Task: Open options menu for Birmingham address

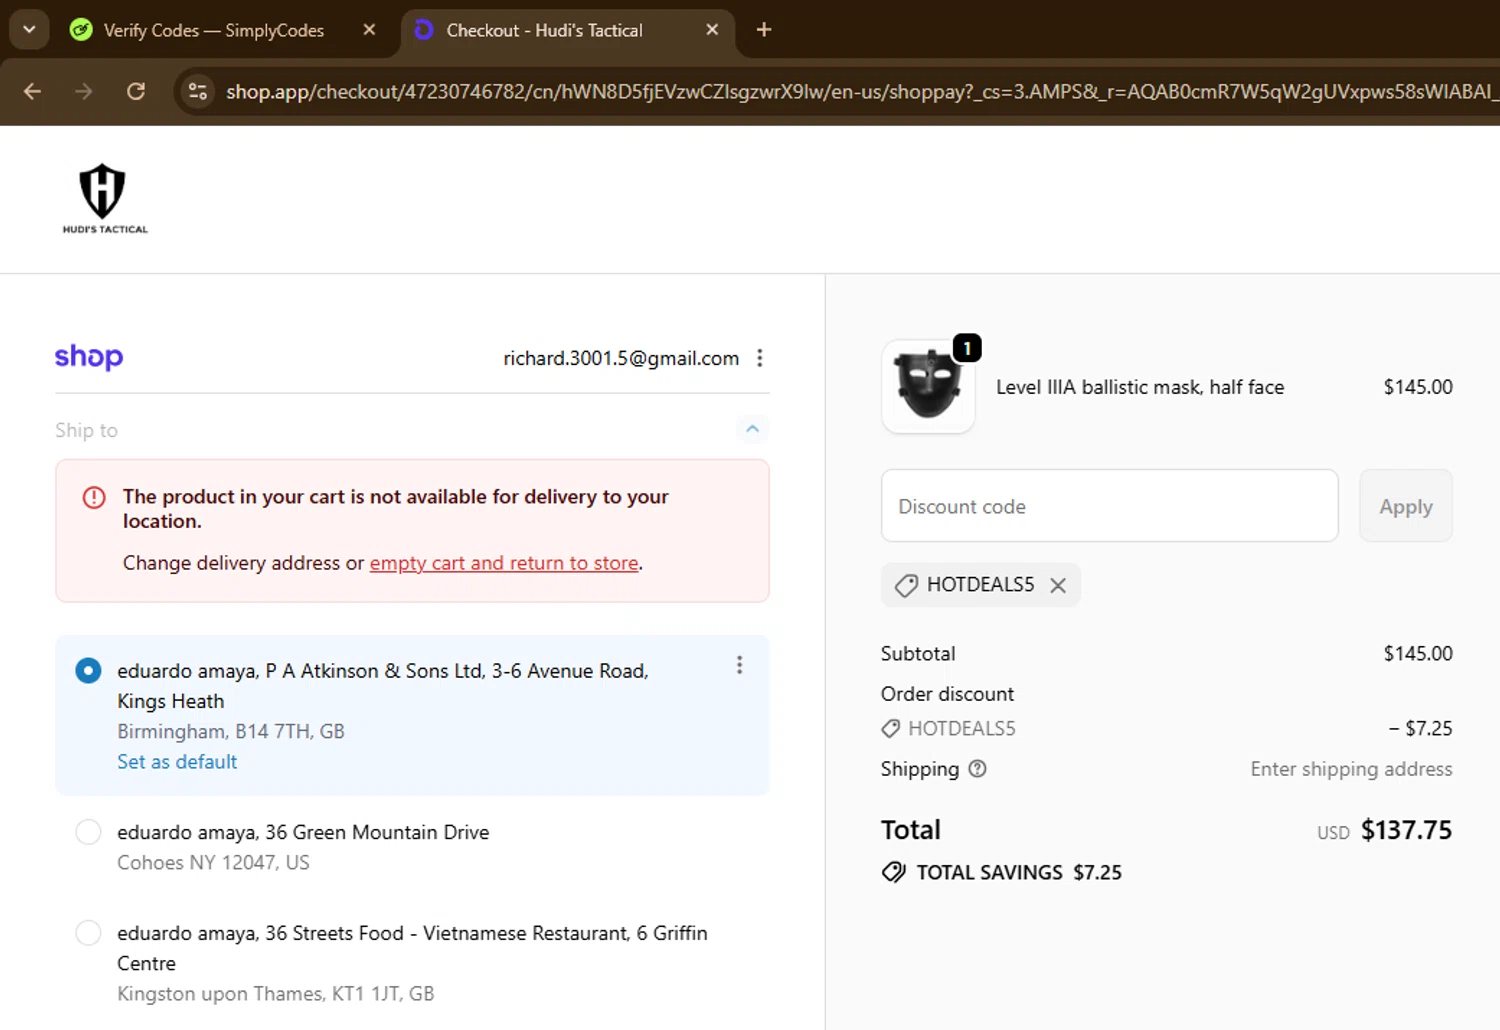Action: coord(740,665)
